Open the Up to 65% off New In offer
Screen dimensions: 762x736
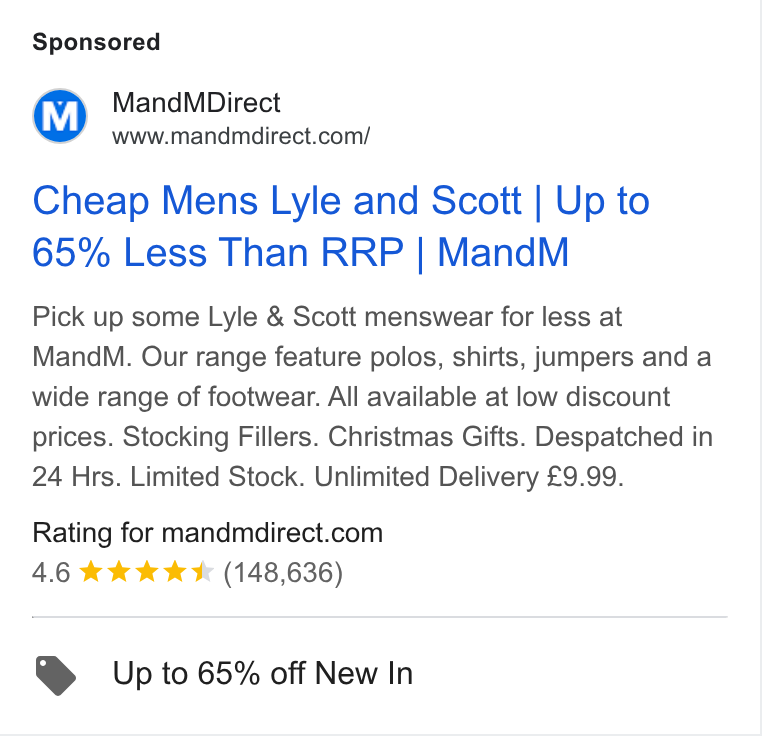coord(262,673)
